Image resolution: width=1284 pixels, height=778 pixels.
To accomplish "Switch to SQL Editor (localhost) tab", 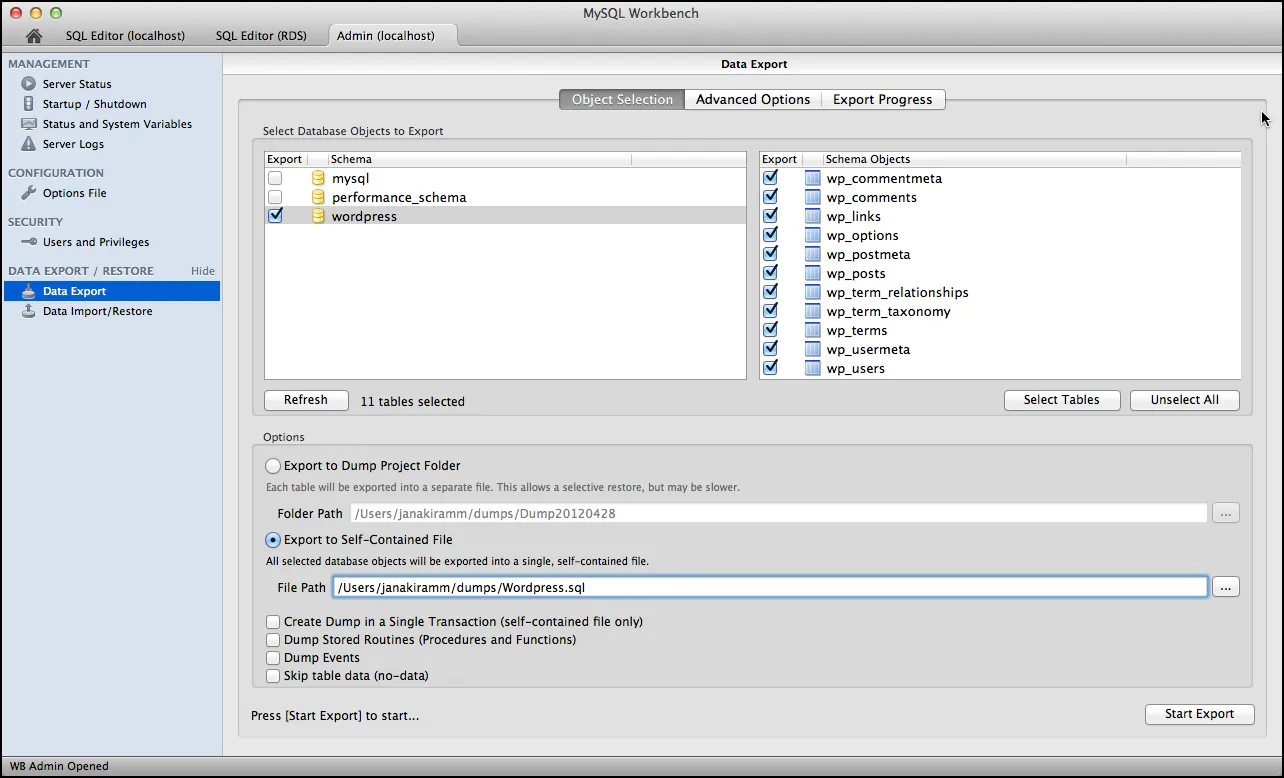I will coord(125,36).
